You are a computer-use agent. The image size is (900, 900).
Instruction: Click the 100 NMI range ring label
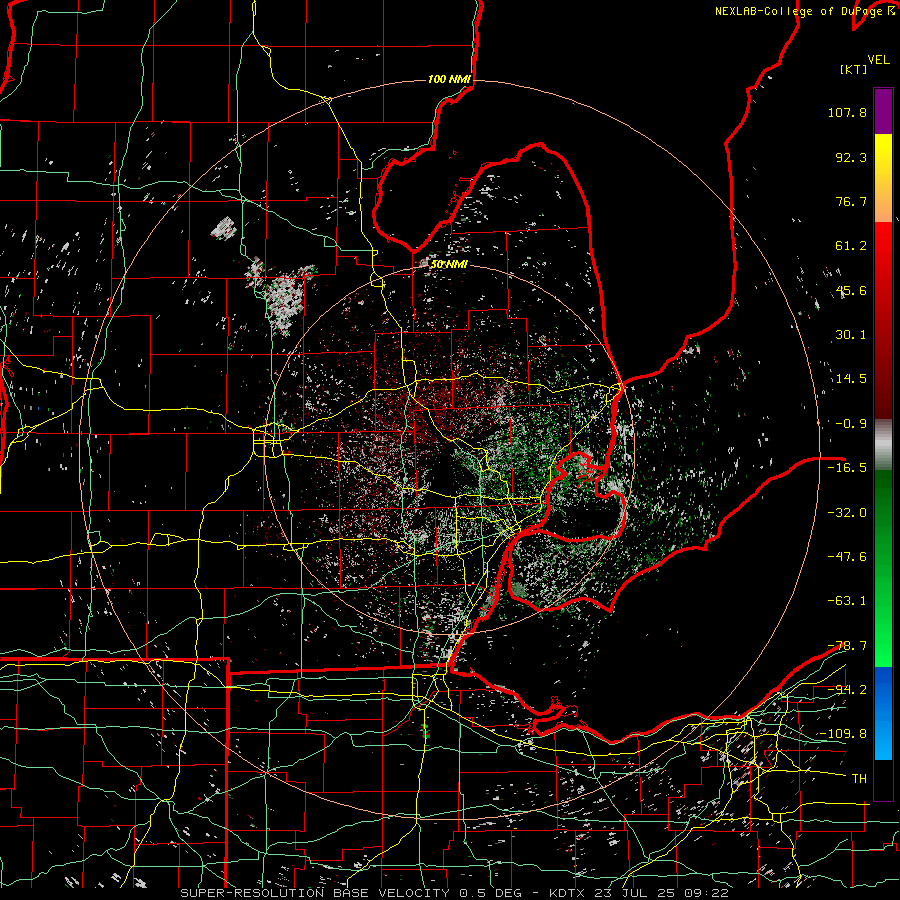(x=449, y=79)
